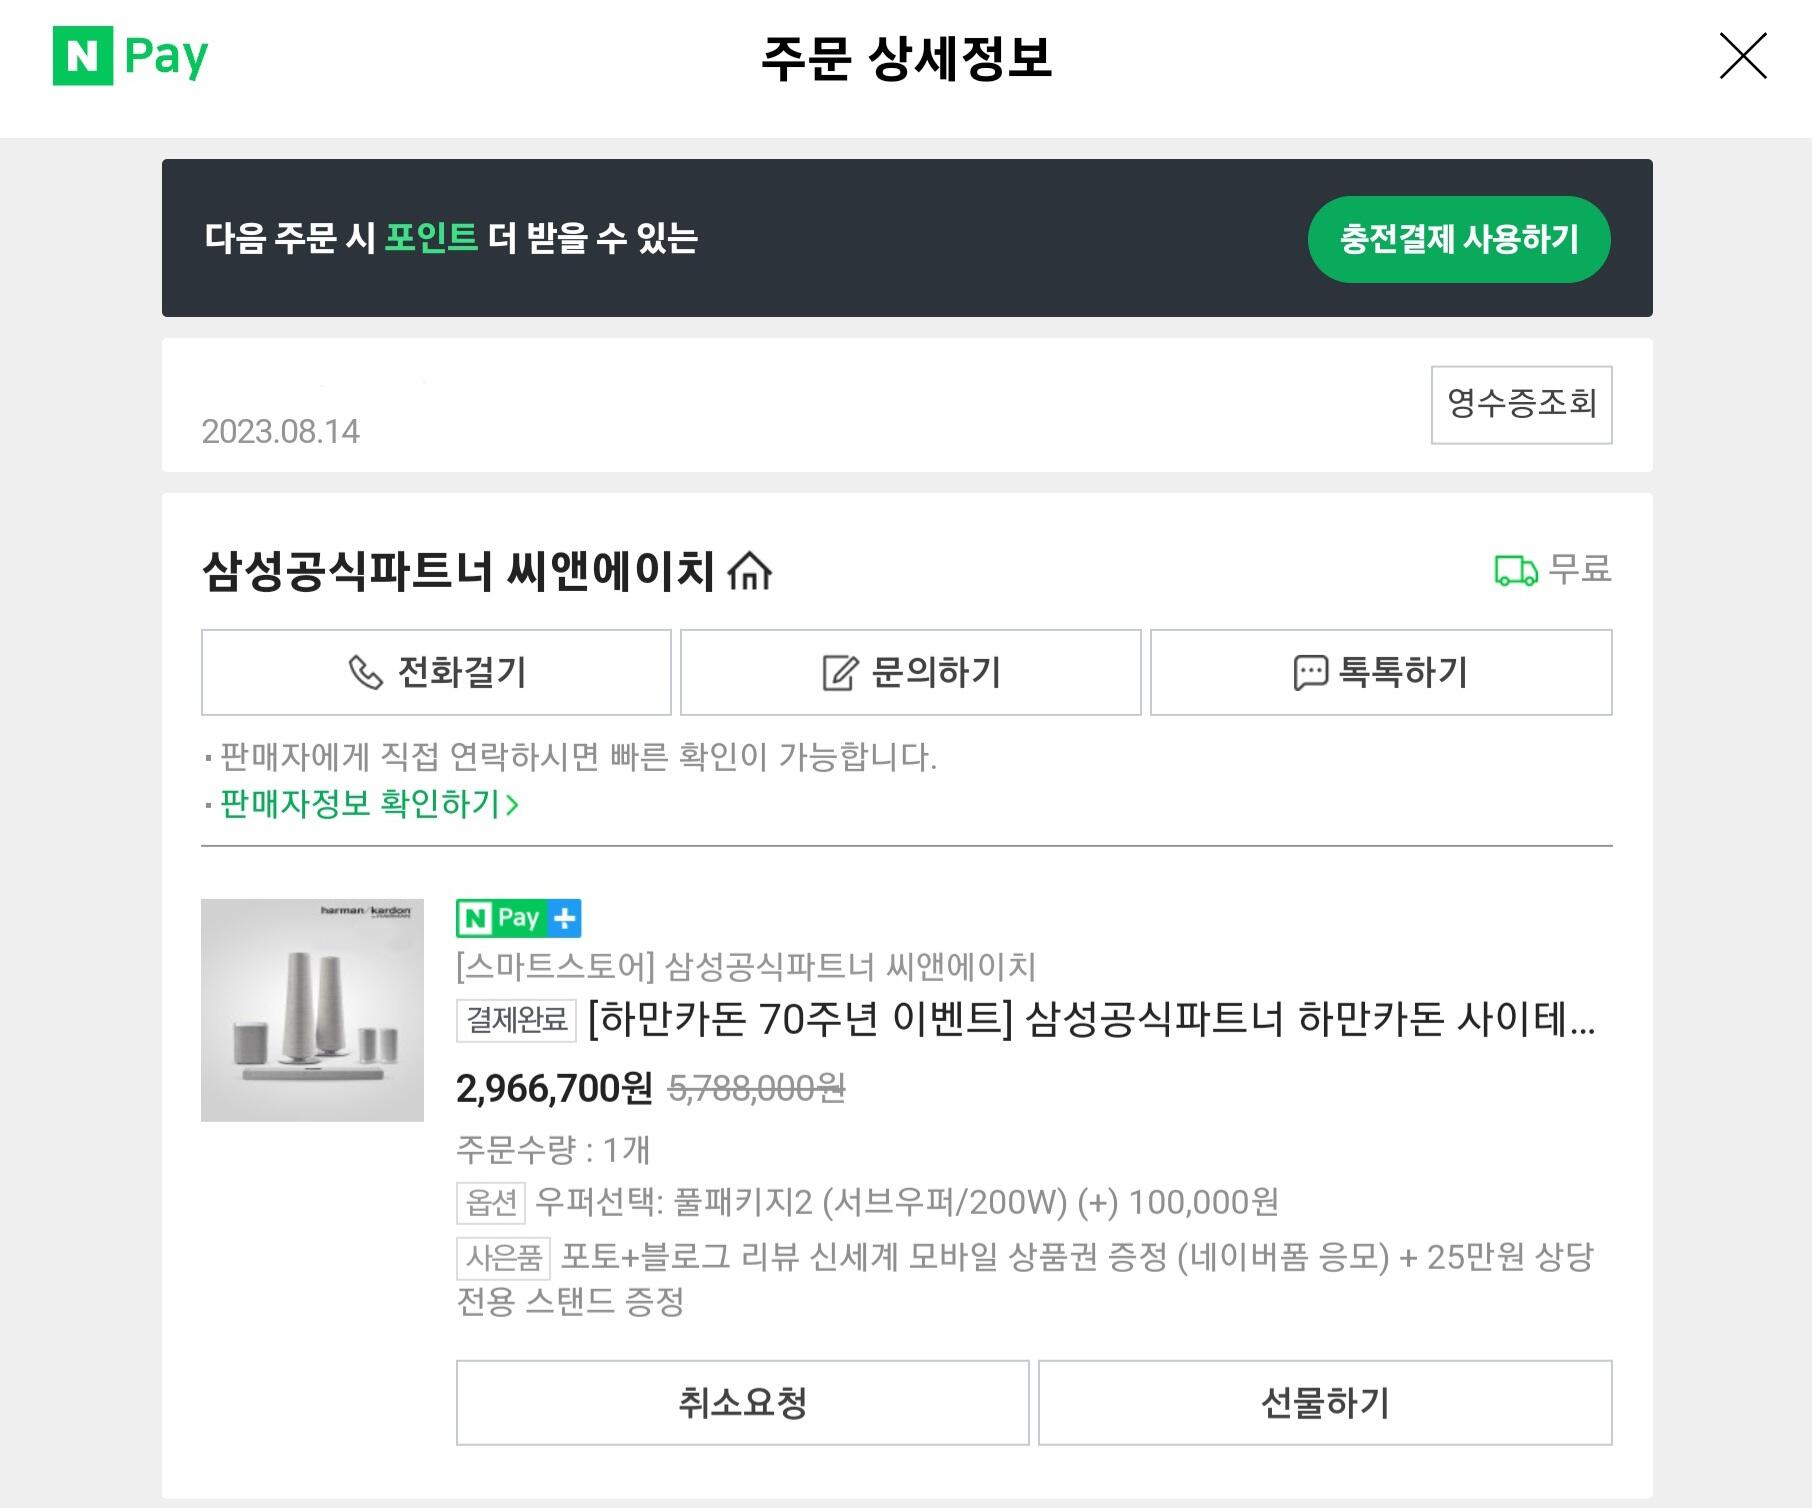Click the 선물하기 gift button
Viewport: 1812px width, 1508px height.
[1325, 1403]
